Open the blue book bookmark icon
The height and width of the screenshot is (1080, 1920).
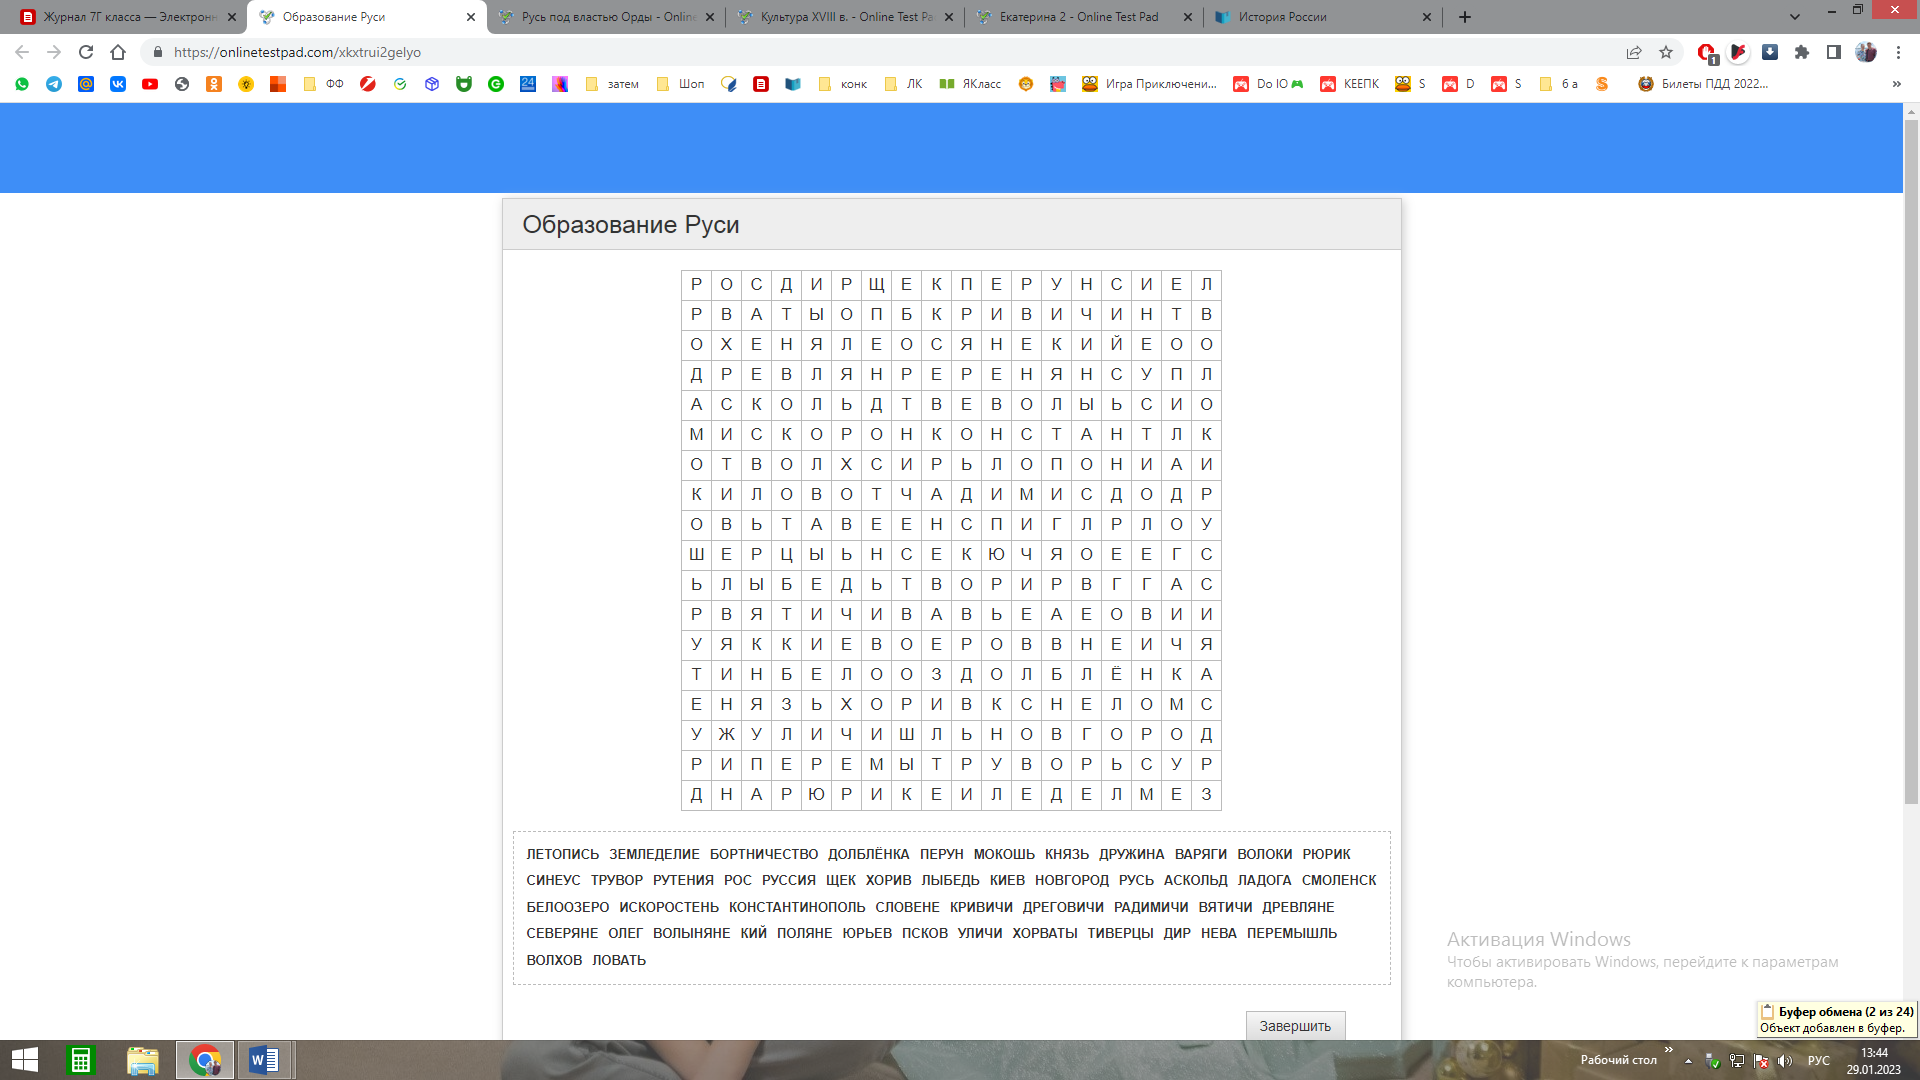click(x=793, y=84)
